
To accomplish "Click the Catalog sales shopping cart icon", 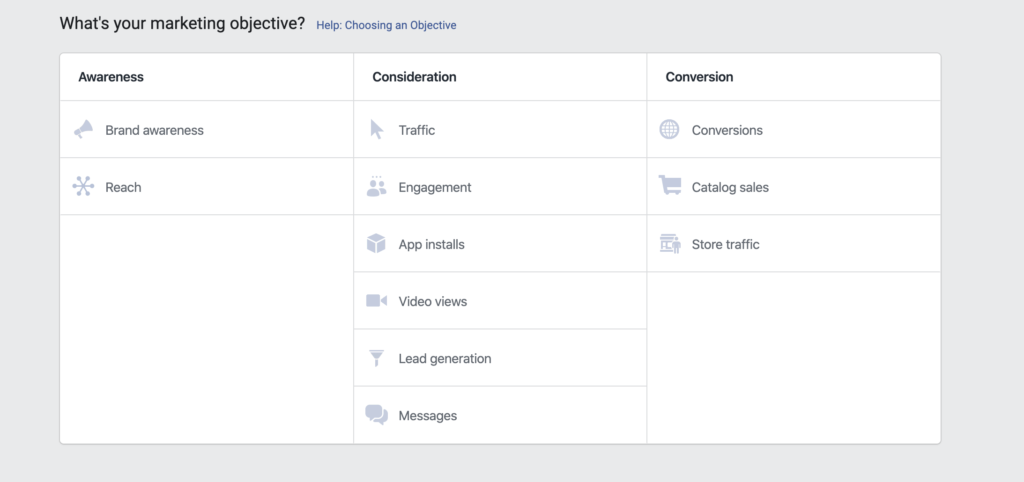I will click(x=669, y=185).
